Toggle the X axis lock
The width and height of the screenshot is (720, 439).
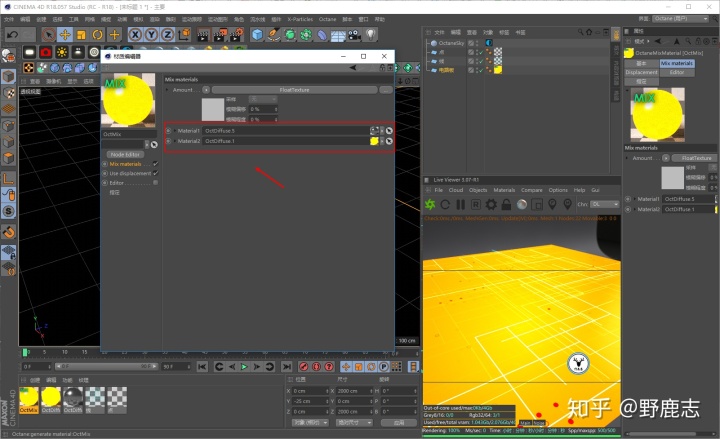[x=135, y=34]
